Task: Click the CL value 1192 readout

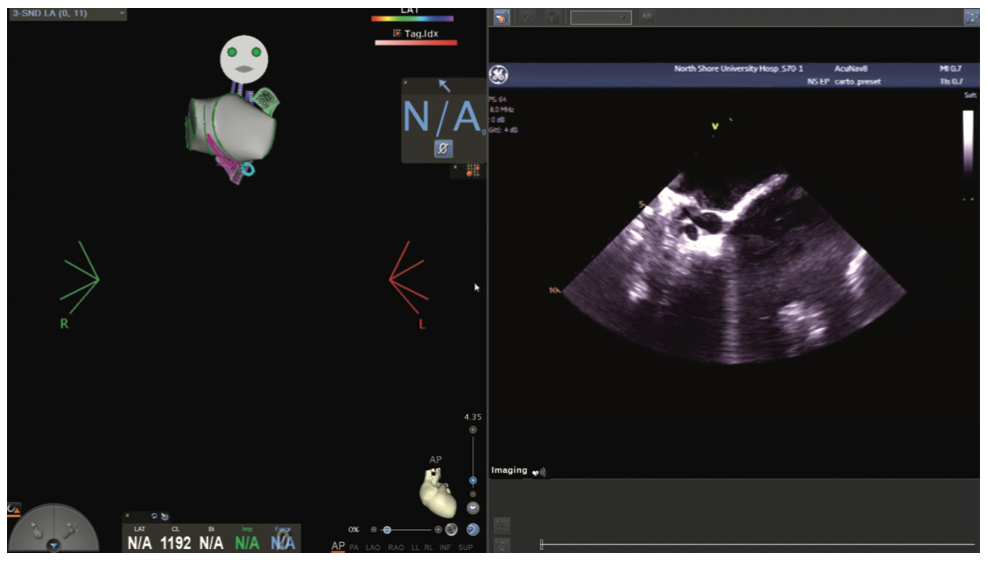Action: click(x=175, y=542)
